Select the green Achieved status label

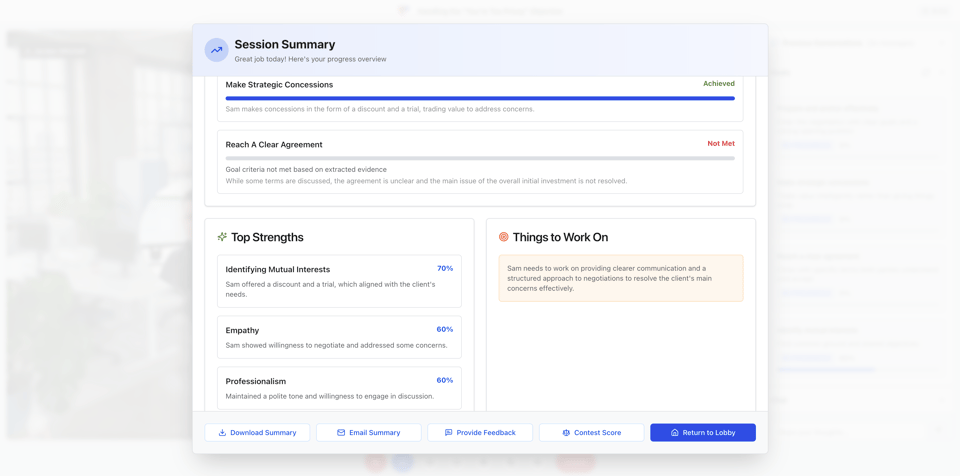[x=718, y=84]
